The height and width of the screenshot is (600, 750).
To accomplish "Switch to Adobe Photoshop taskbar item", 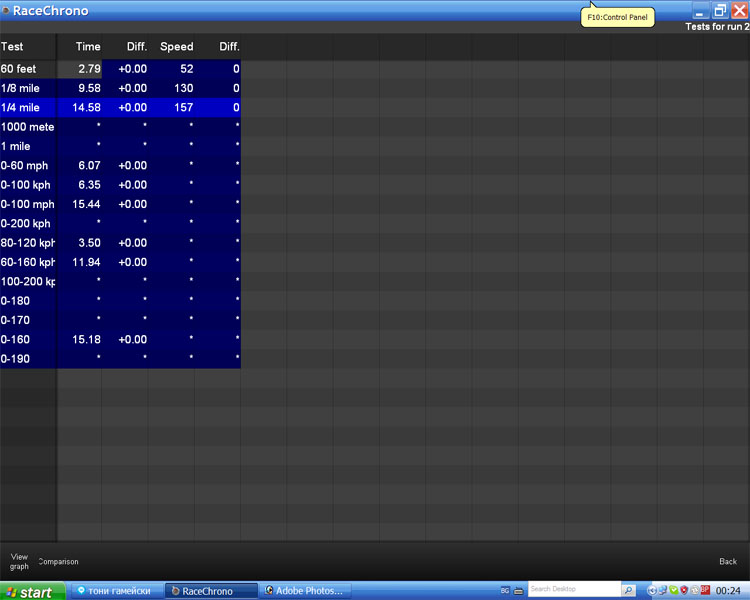I will pos(306,591).
